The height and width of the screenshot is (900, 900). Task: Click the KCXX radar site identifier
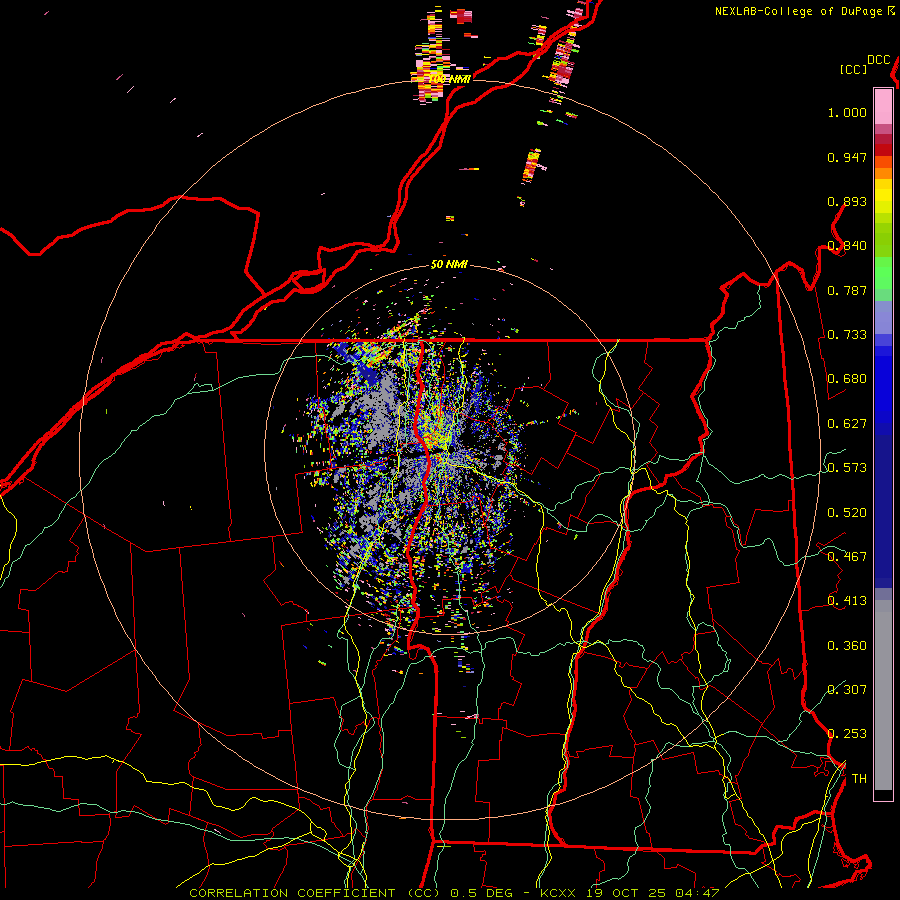click(557, 893)
